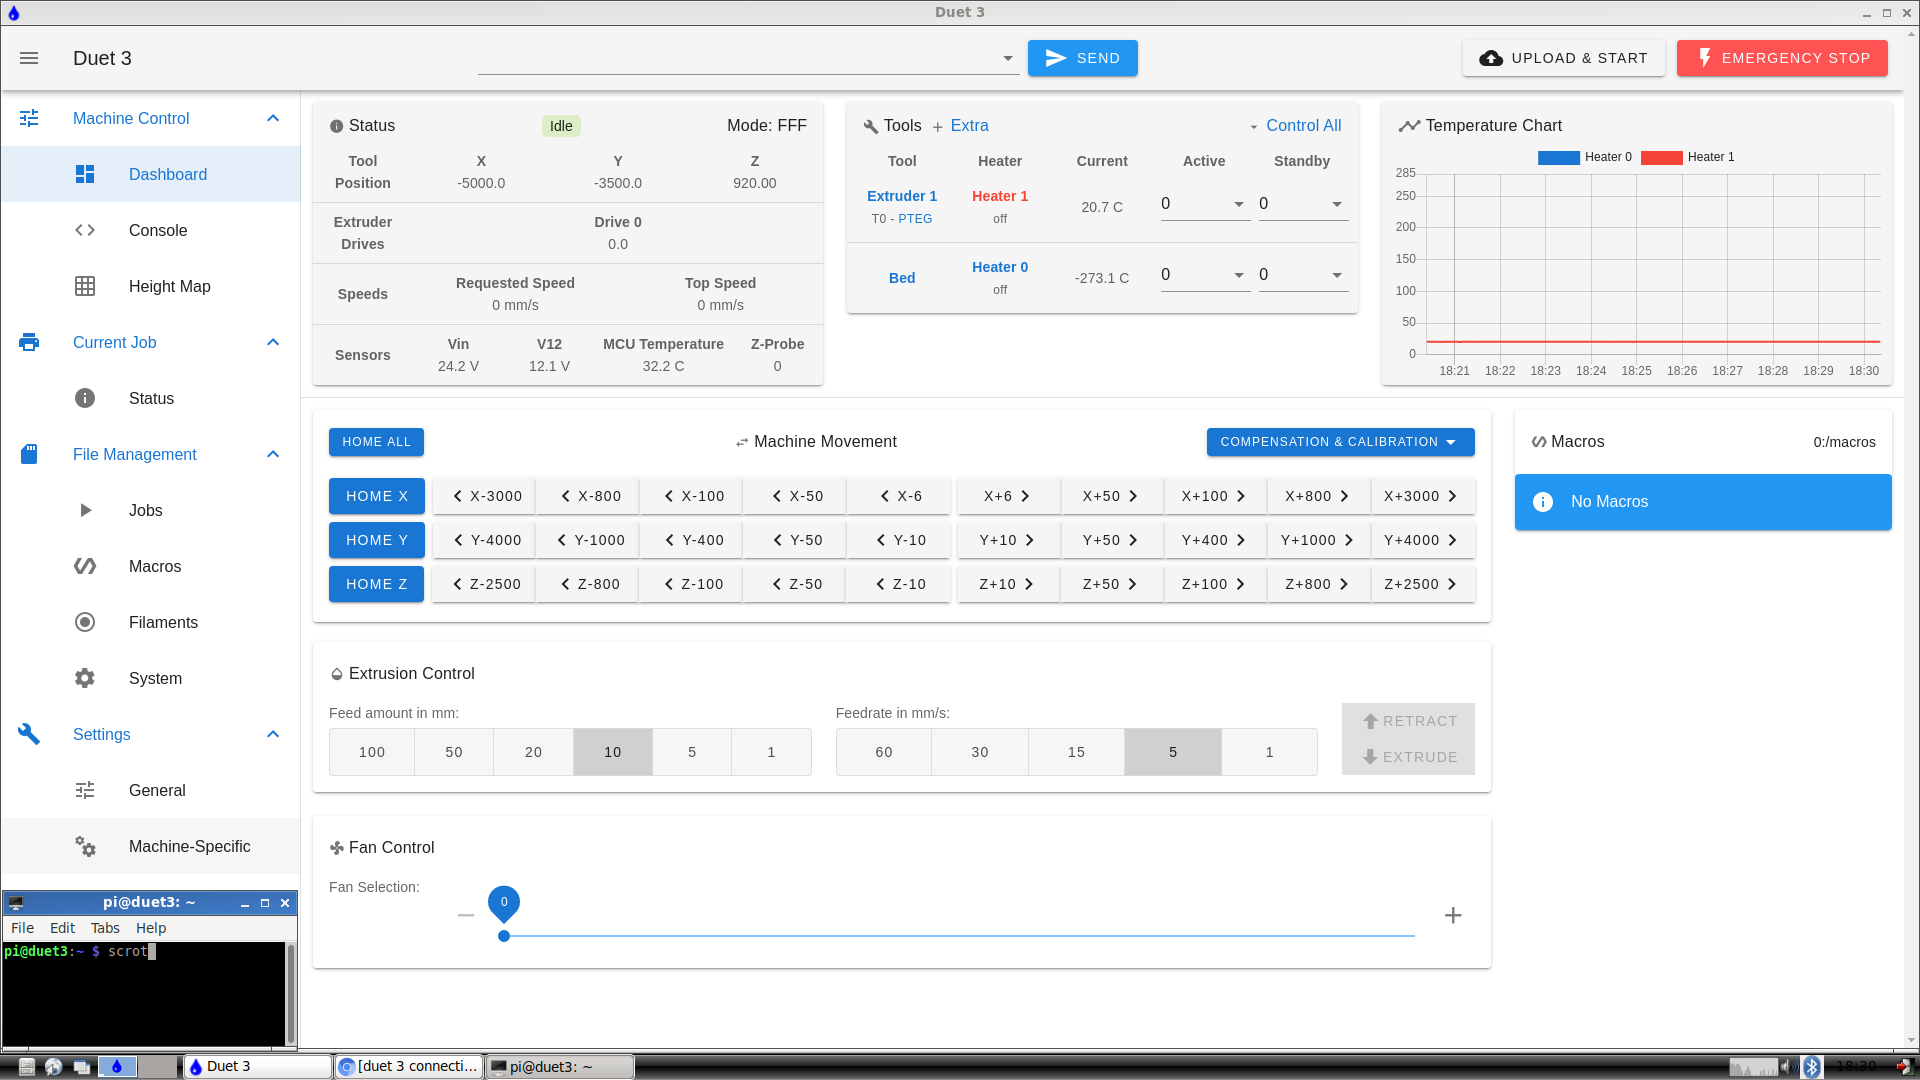Open the terminal Help menu
This screenshot has height=1080, width=1920.
[151, 928]
